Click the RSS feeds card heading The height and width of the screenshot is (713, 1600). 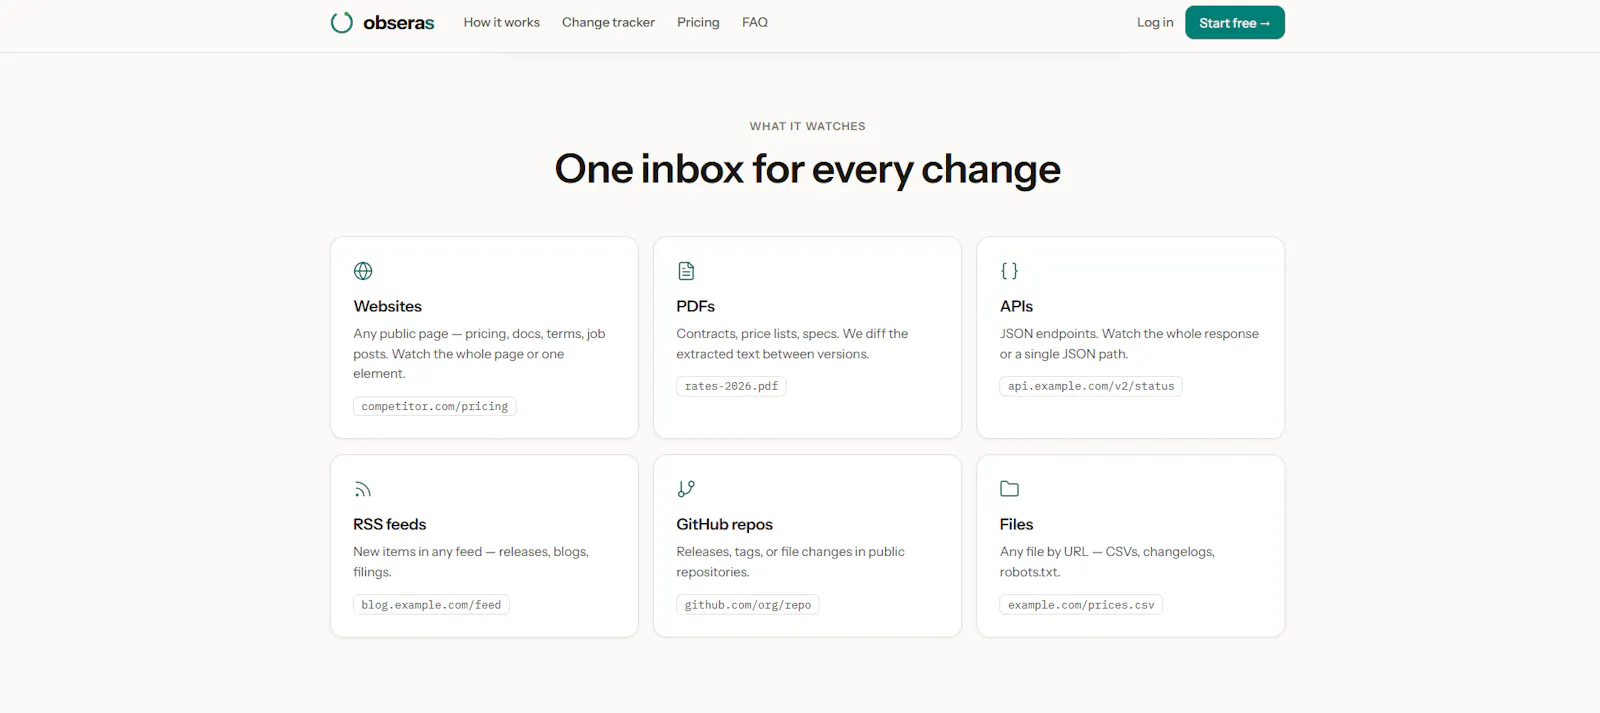[389, 524]
